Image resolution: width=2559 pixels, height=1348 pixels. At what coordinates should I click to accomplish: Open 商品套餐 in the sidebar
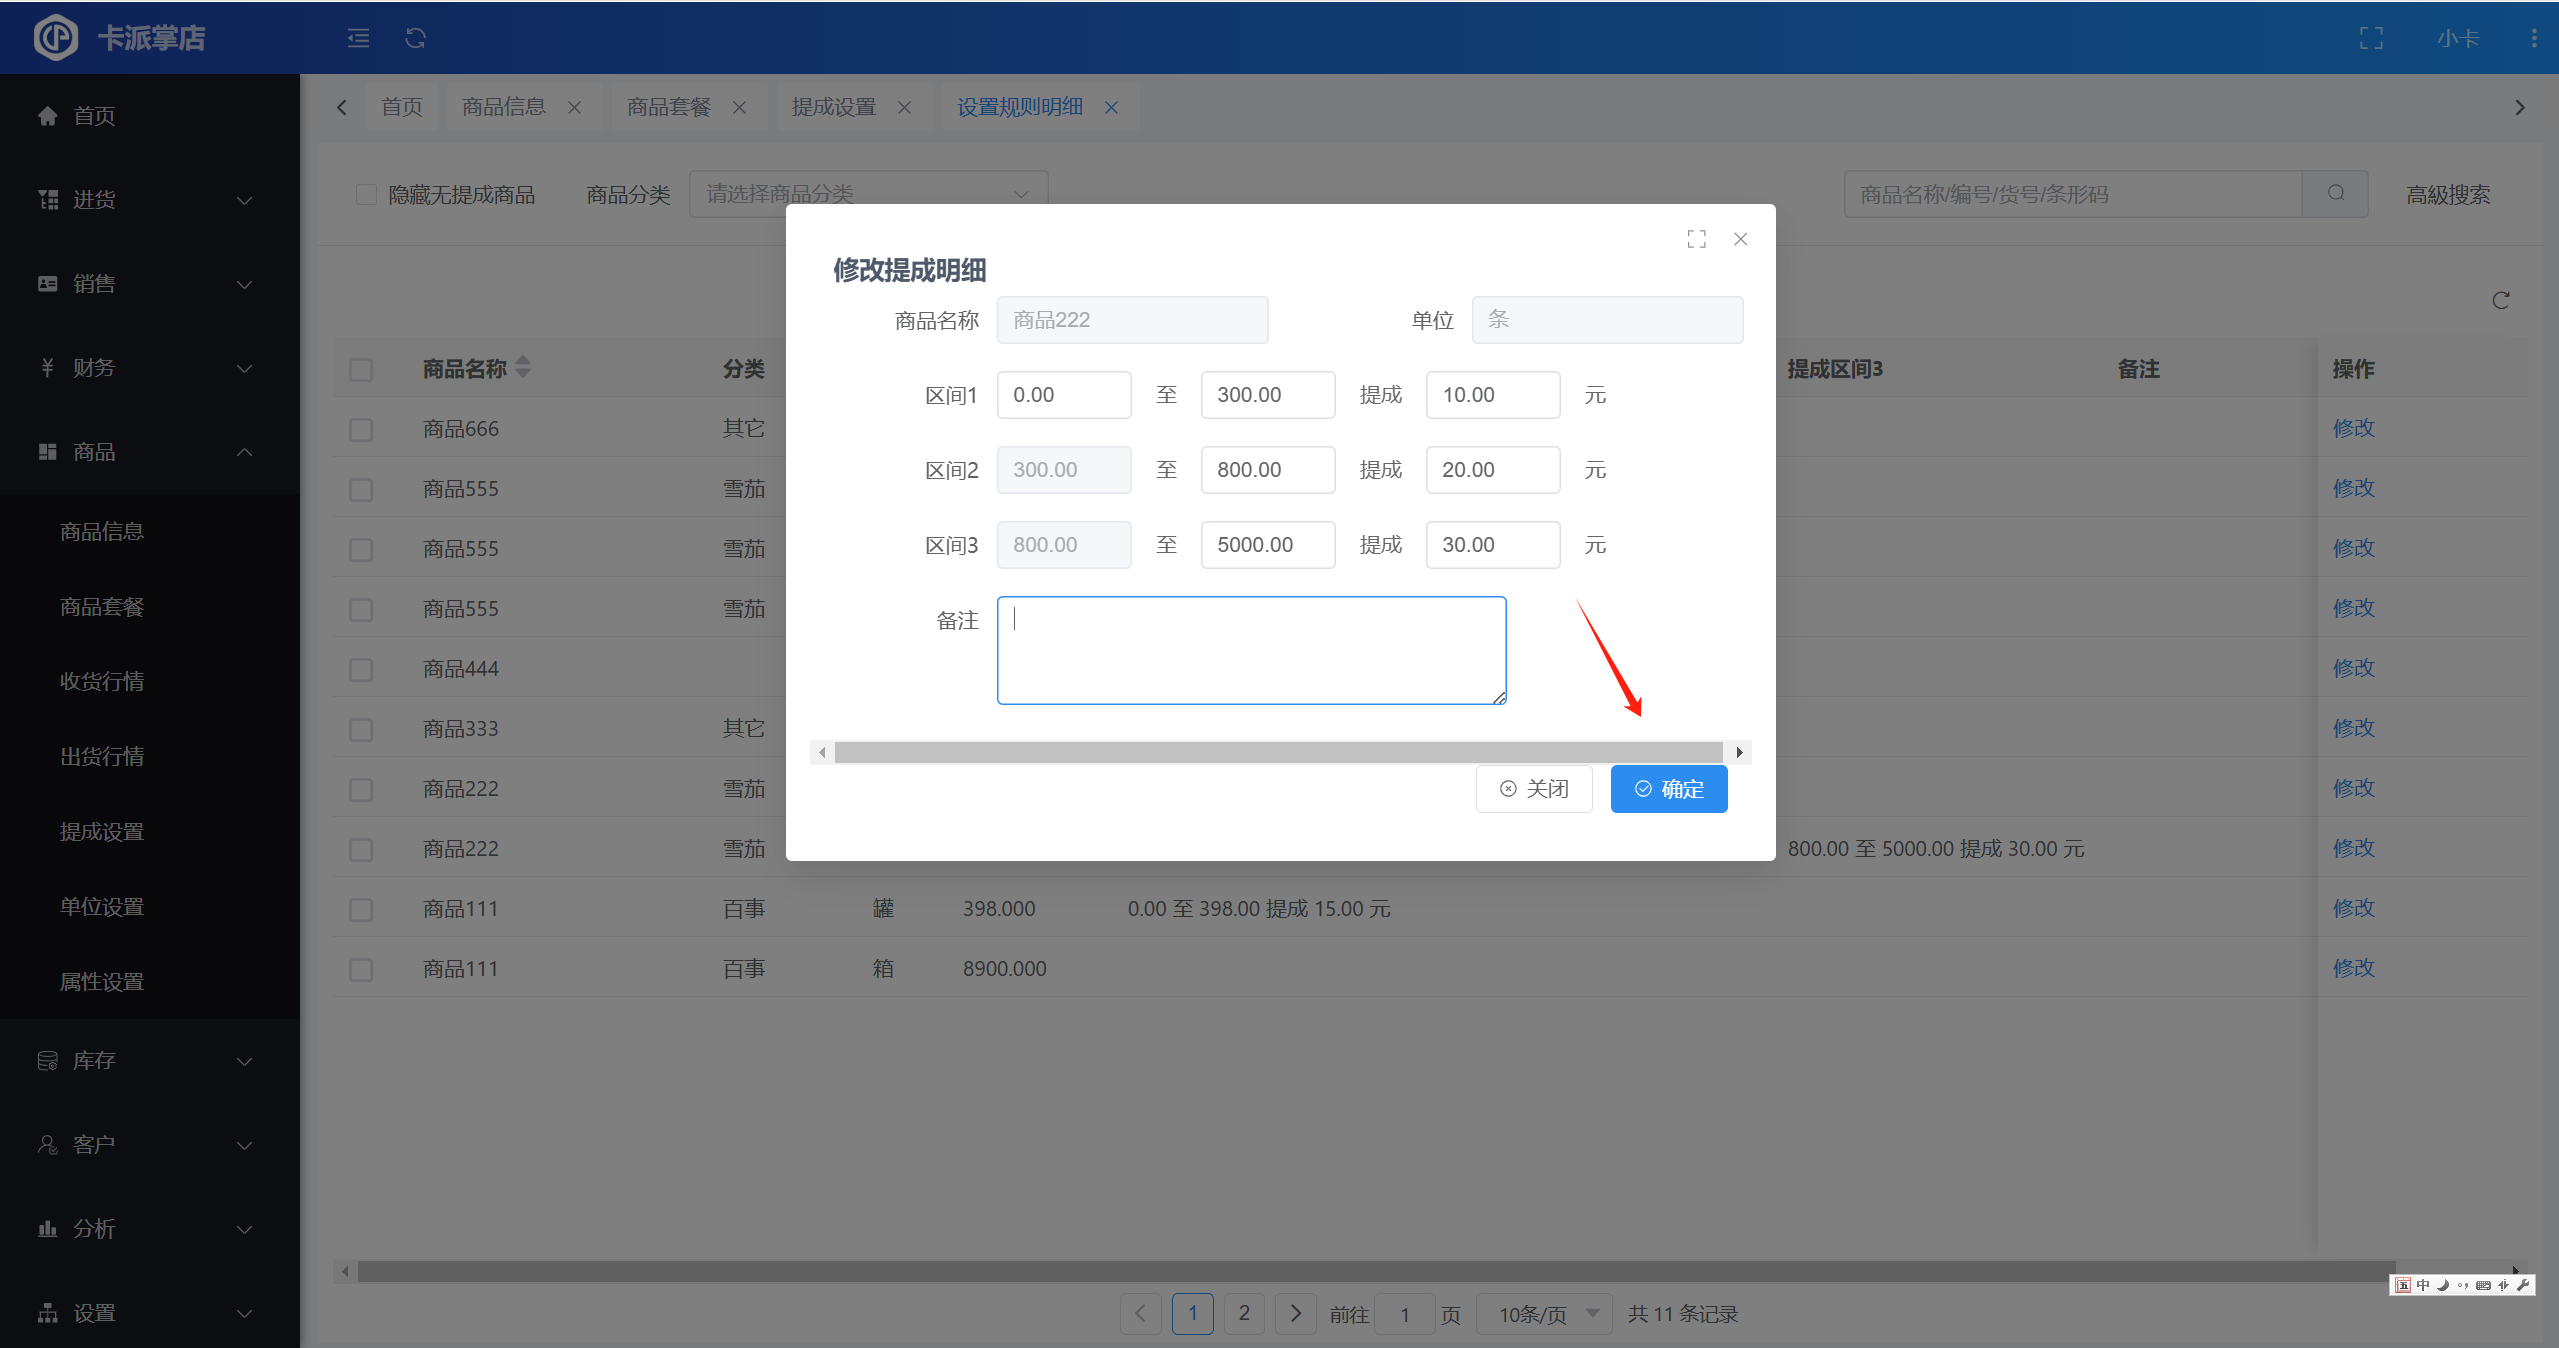coord(102,606)
